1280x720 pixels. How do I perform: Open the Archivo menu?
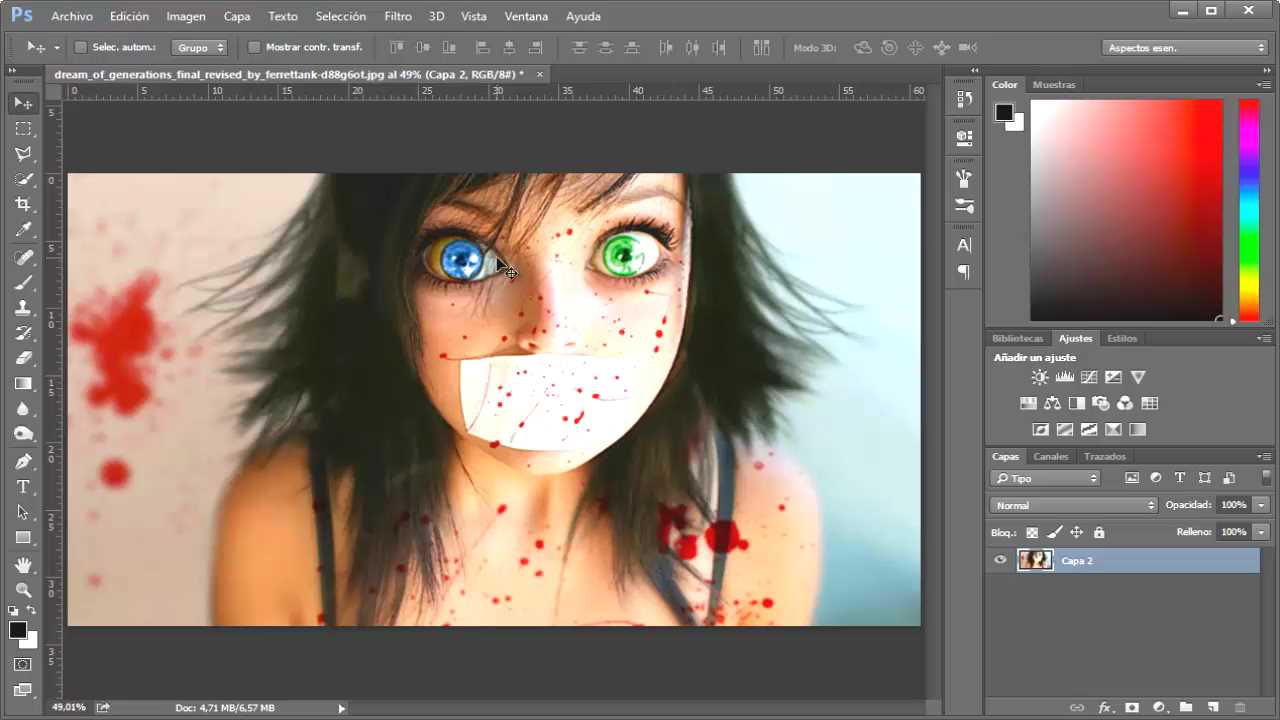(71, 16)
